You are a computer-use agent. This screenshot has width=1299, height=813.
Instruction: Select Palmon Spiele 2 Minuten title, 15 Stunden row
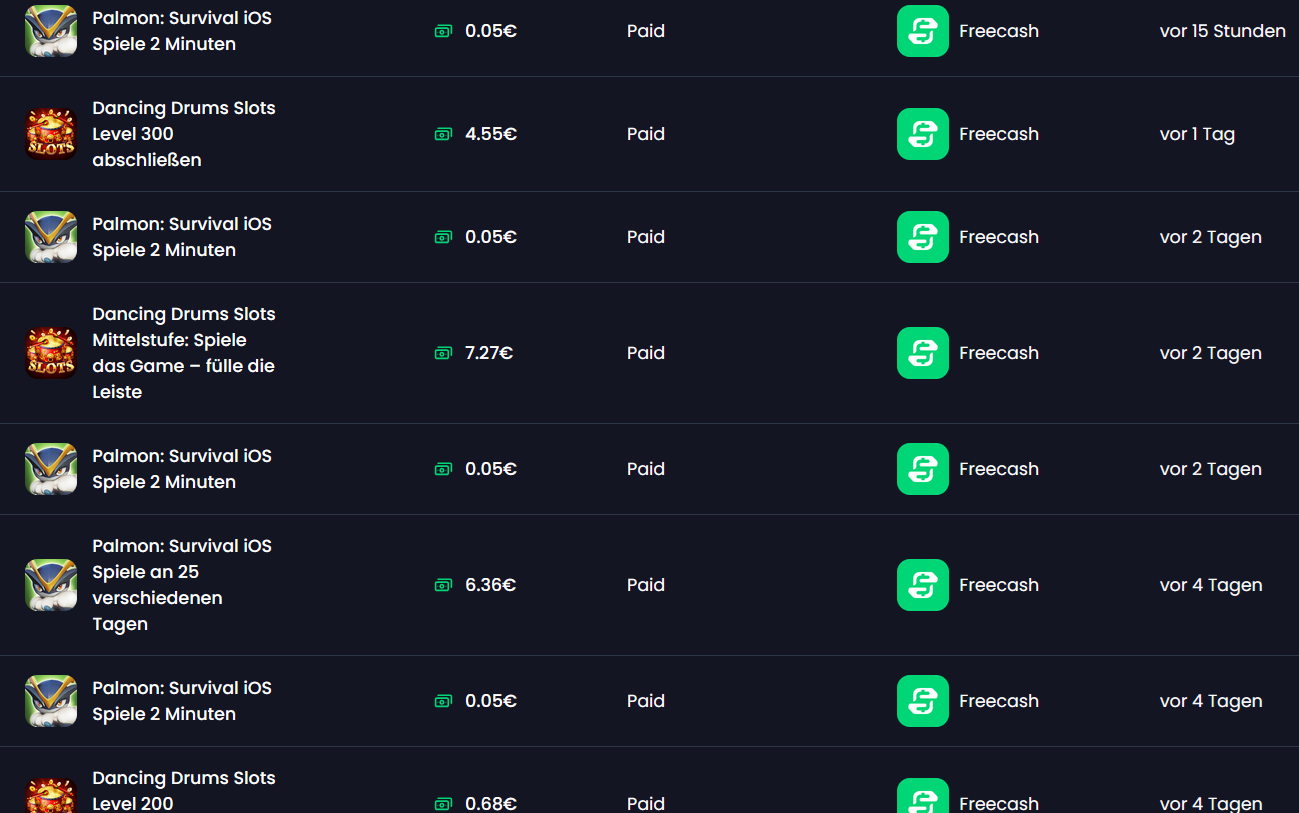tap(182, 31)
